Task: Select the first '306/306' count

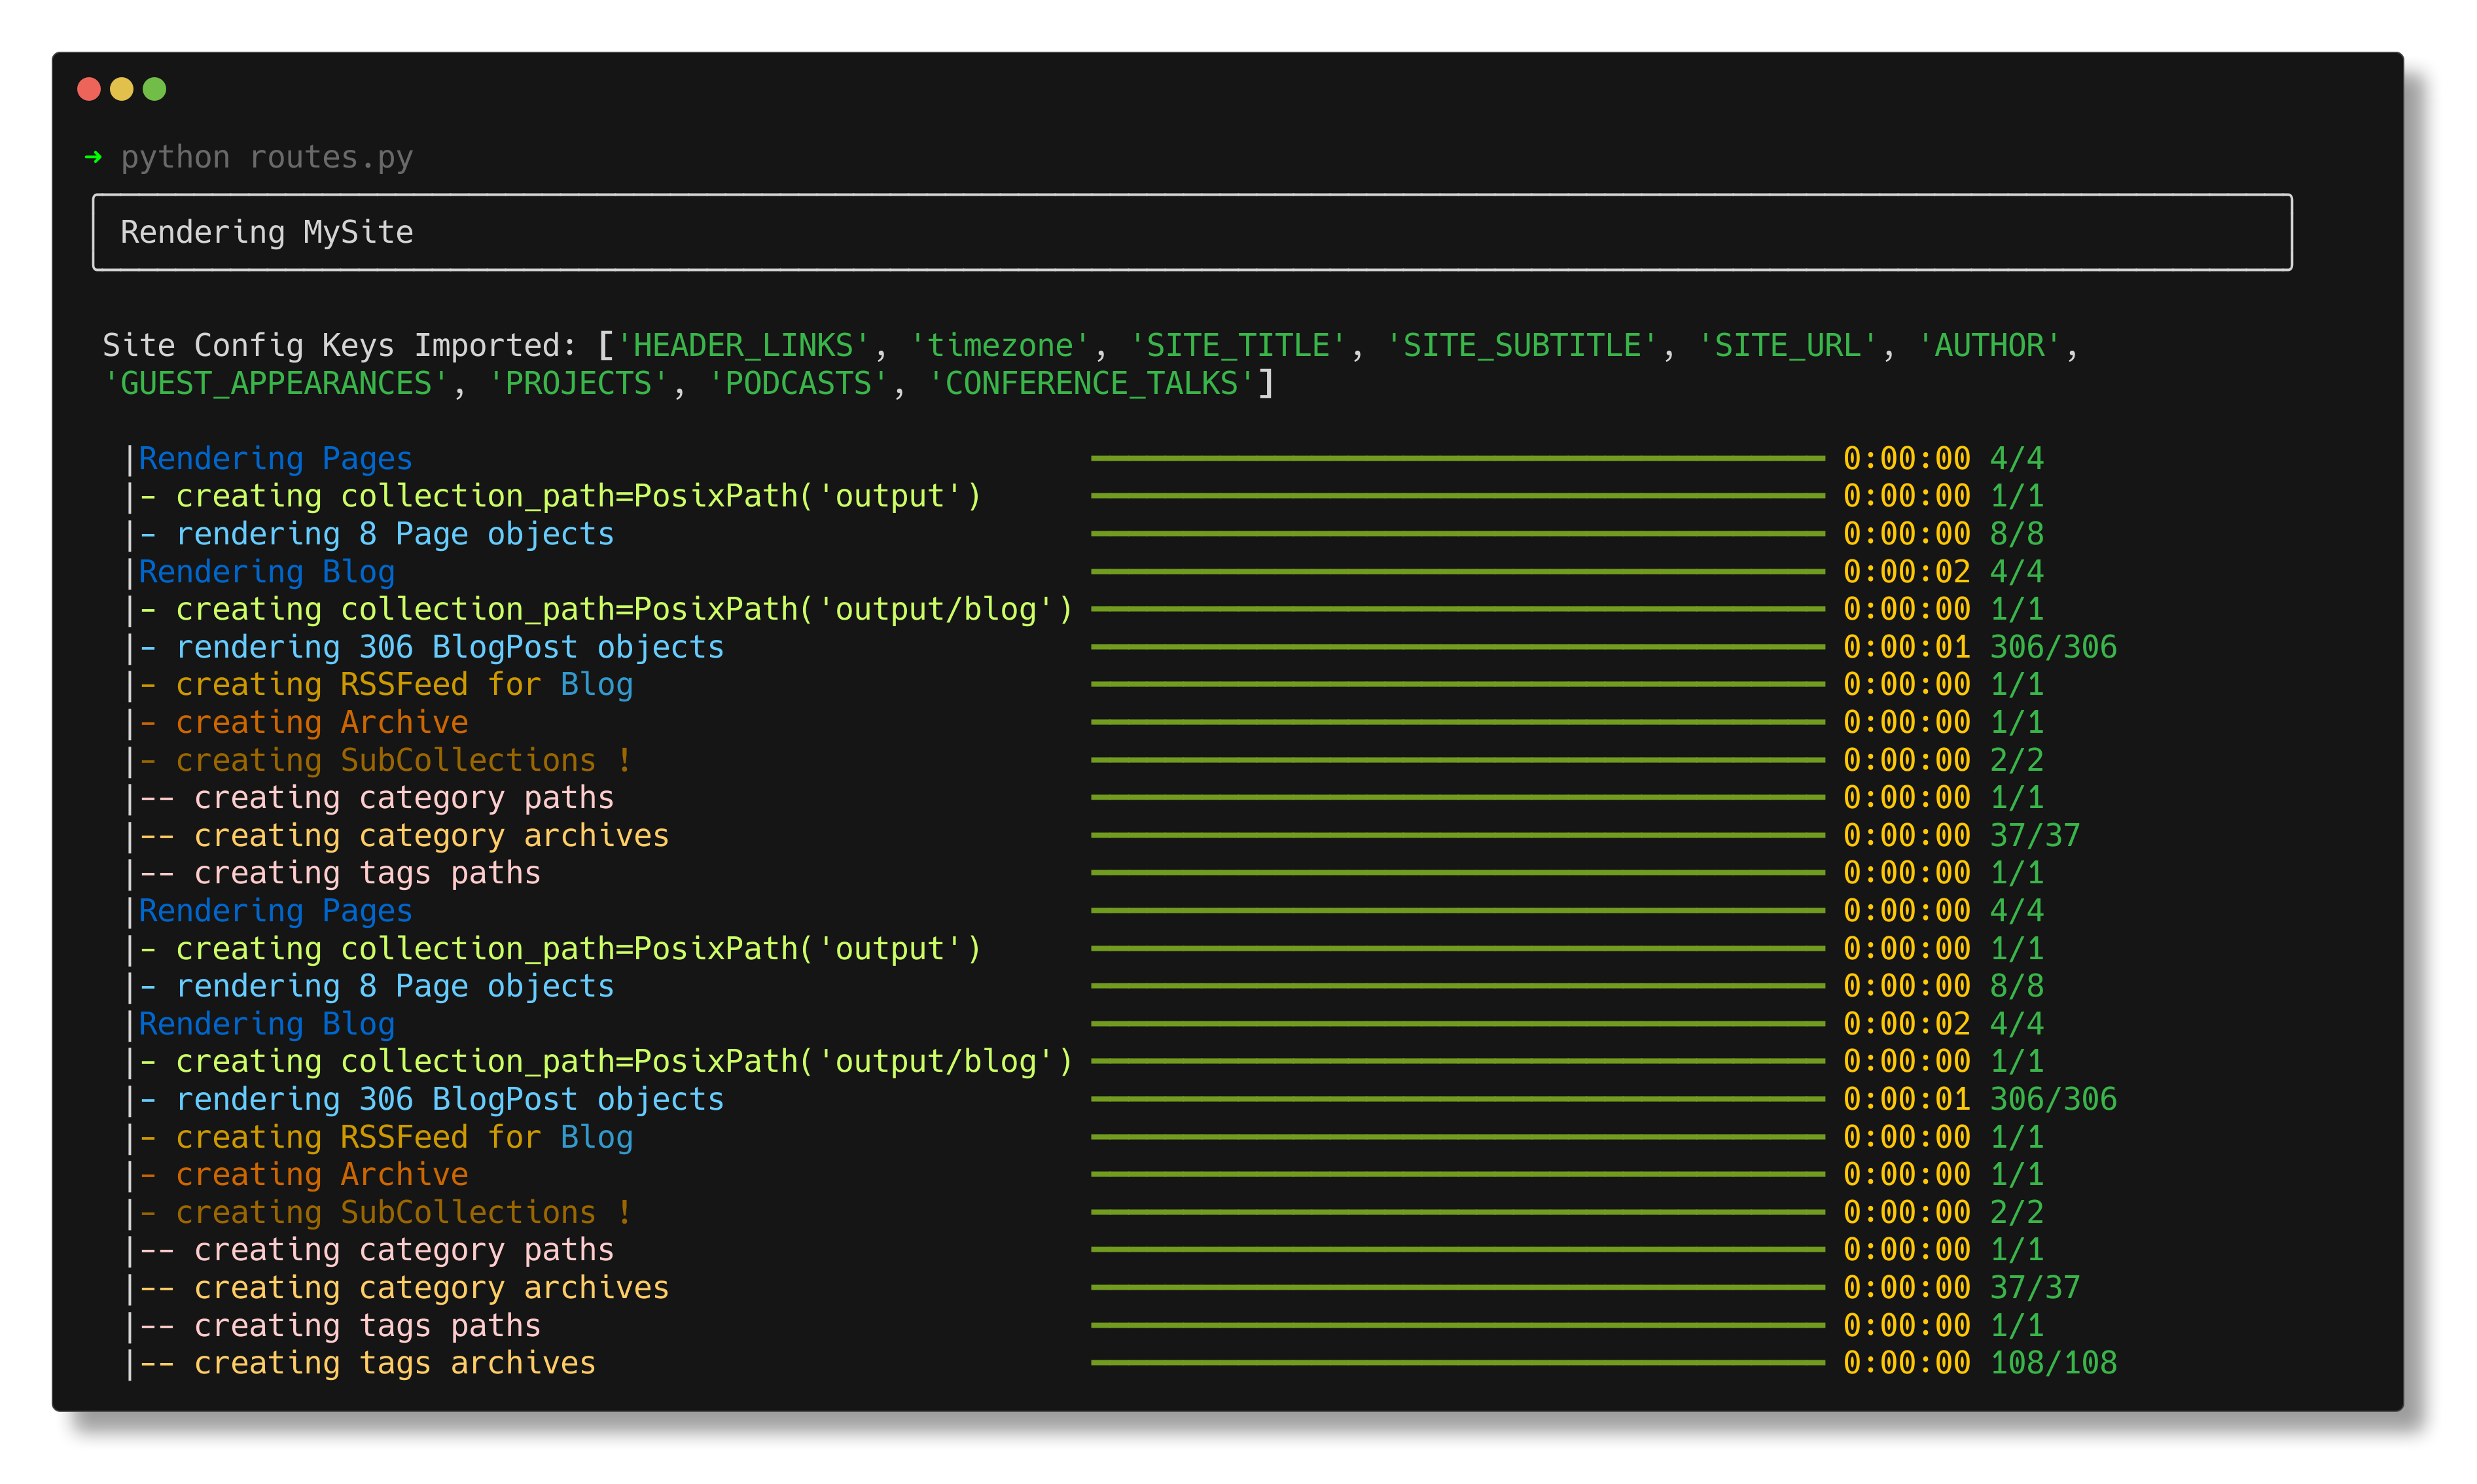Action: [x=2053, y=647]
